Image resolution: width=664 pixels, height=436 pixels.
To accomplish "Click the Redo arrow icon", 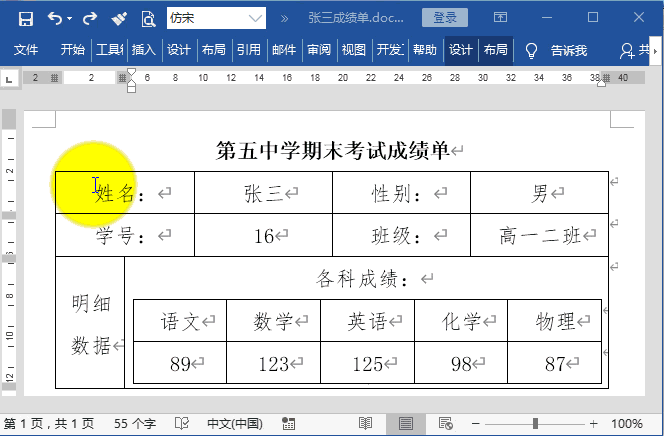I will (90, 18).
